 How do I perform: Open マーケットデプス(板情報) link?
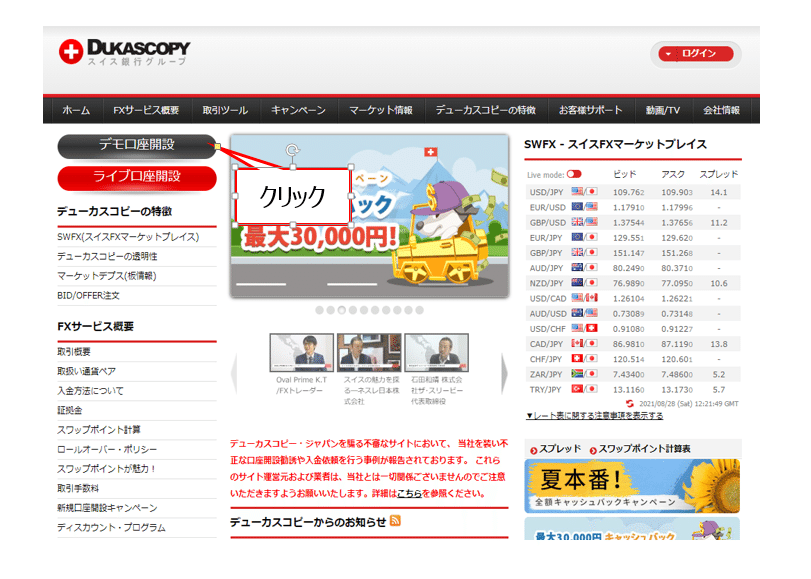coord(107,276)
